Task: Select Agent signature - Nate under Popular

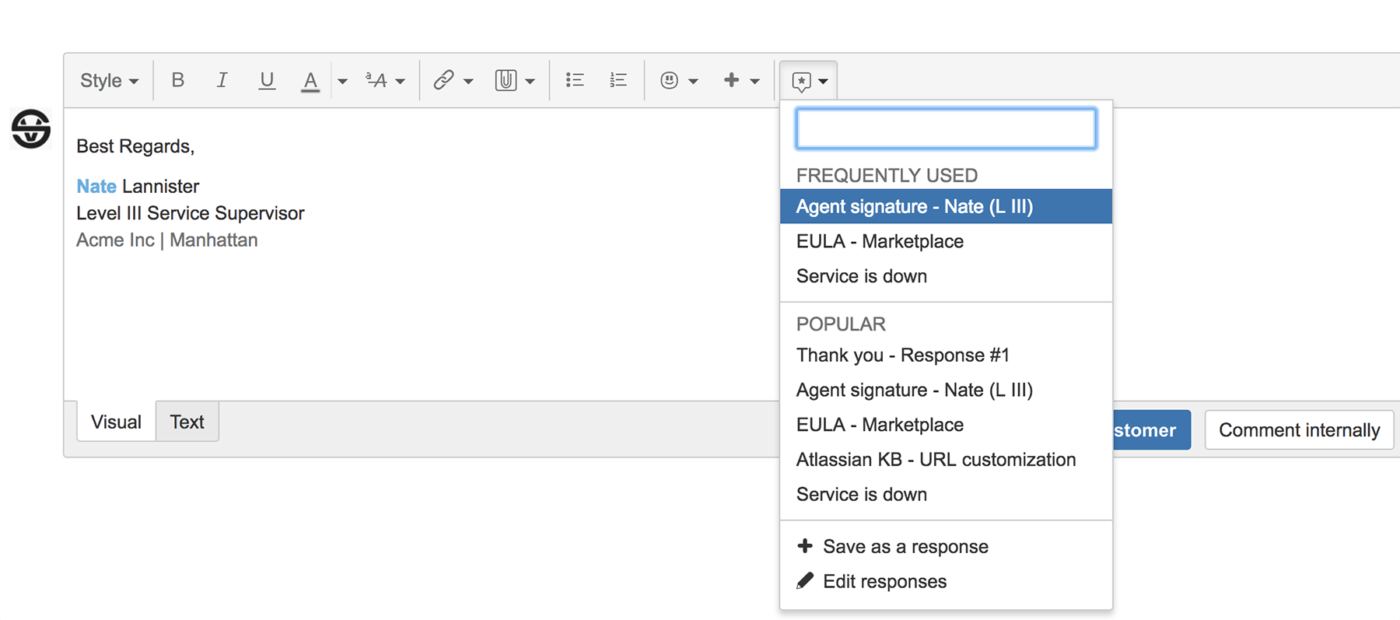Action: point(946,390)
